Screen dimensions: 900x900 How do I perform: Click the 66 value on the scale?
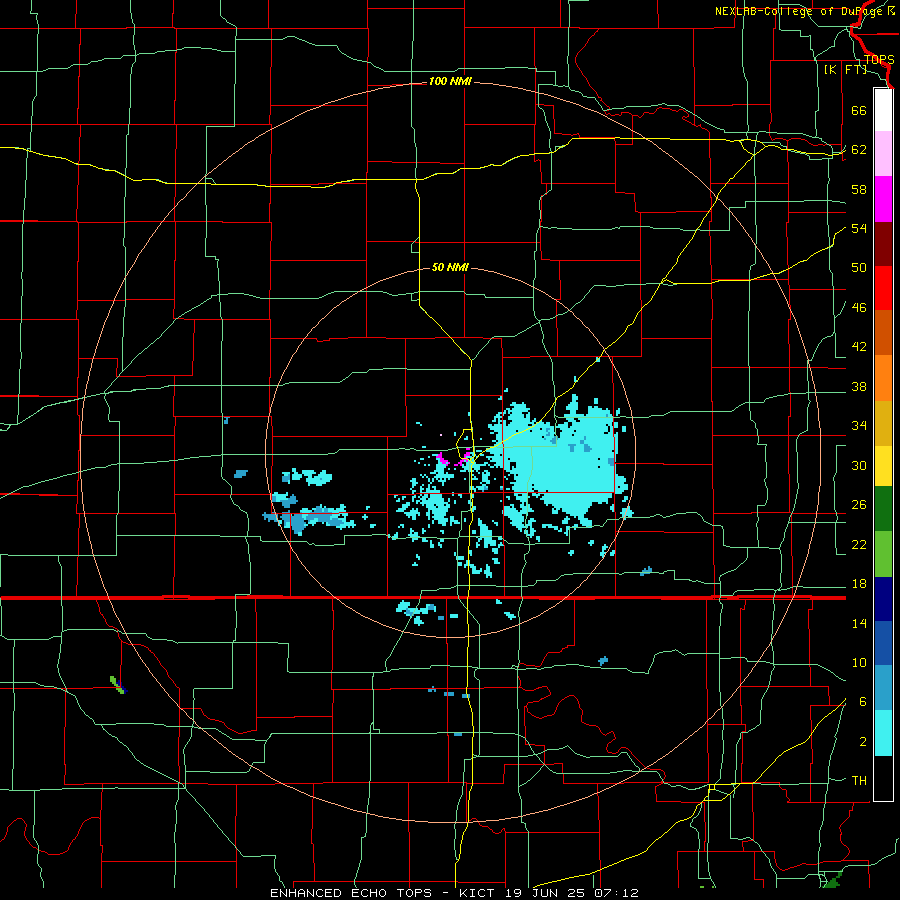tap(859, 110)
